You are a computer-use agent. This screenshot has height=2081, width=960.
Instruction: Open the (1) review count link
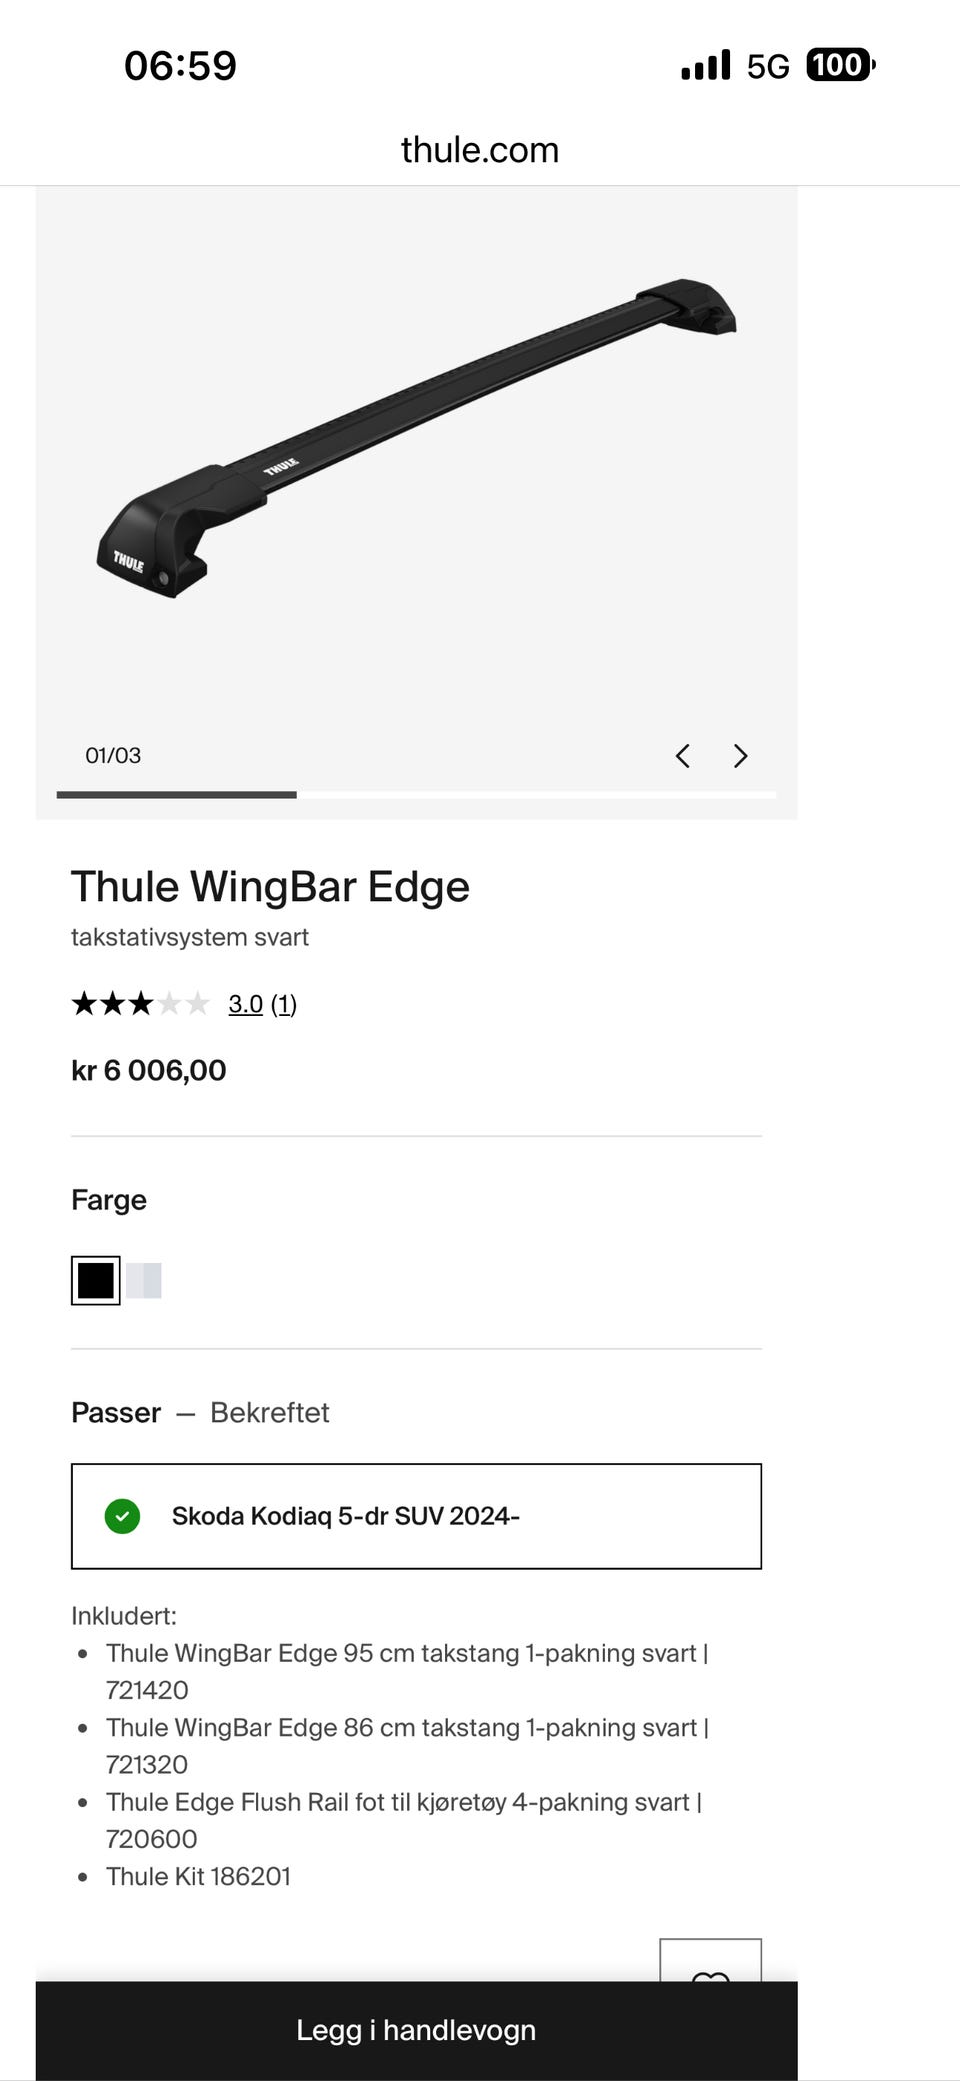(284, 1004)
